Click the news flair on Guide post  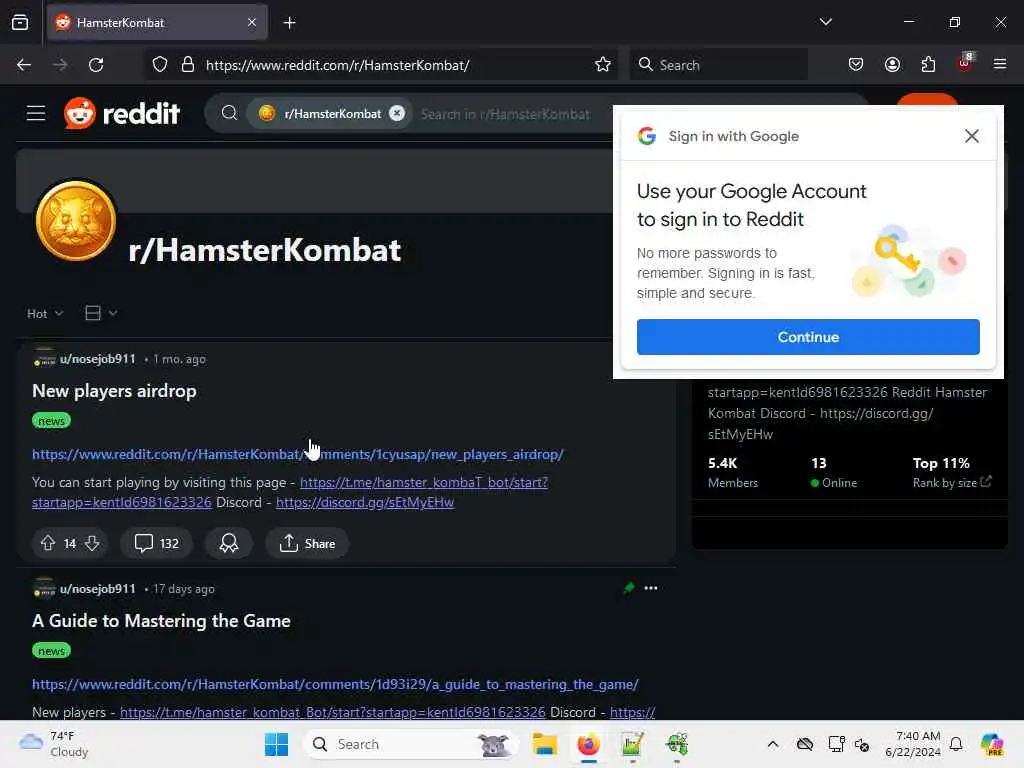click(51, 650)
